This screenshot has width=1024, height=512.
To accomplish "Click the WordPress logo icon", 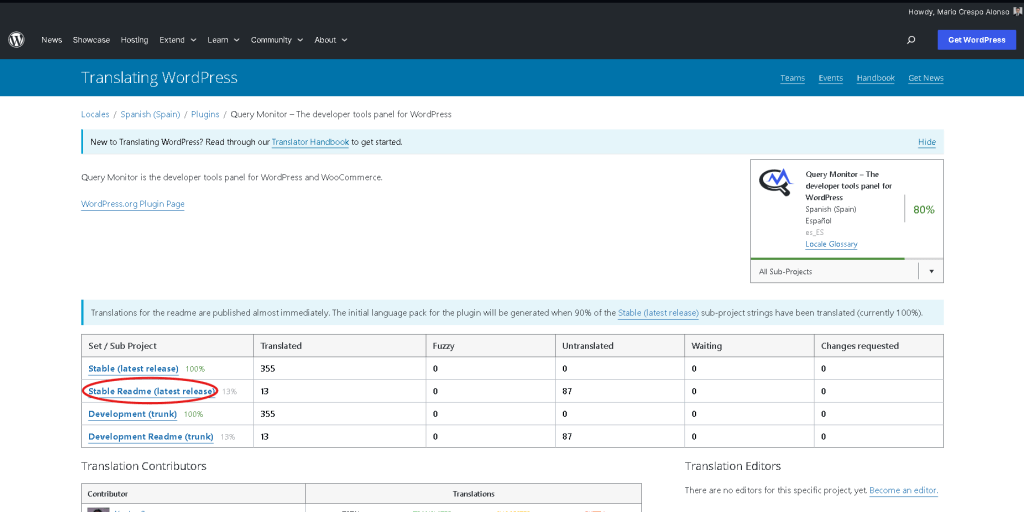I will pos(16,40).
